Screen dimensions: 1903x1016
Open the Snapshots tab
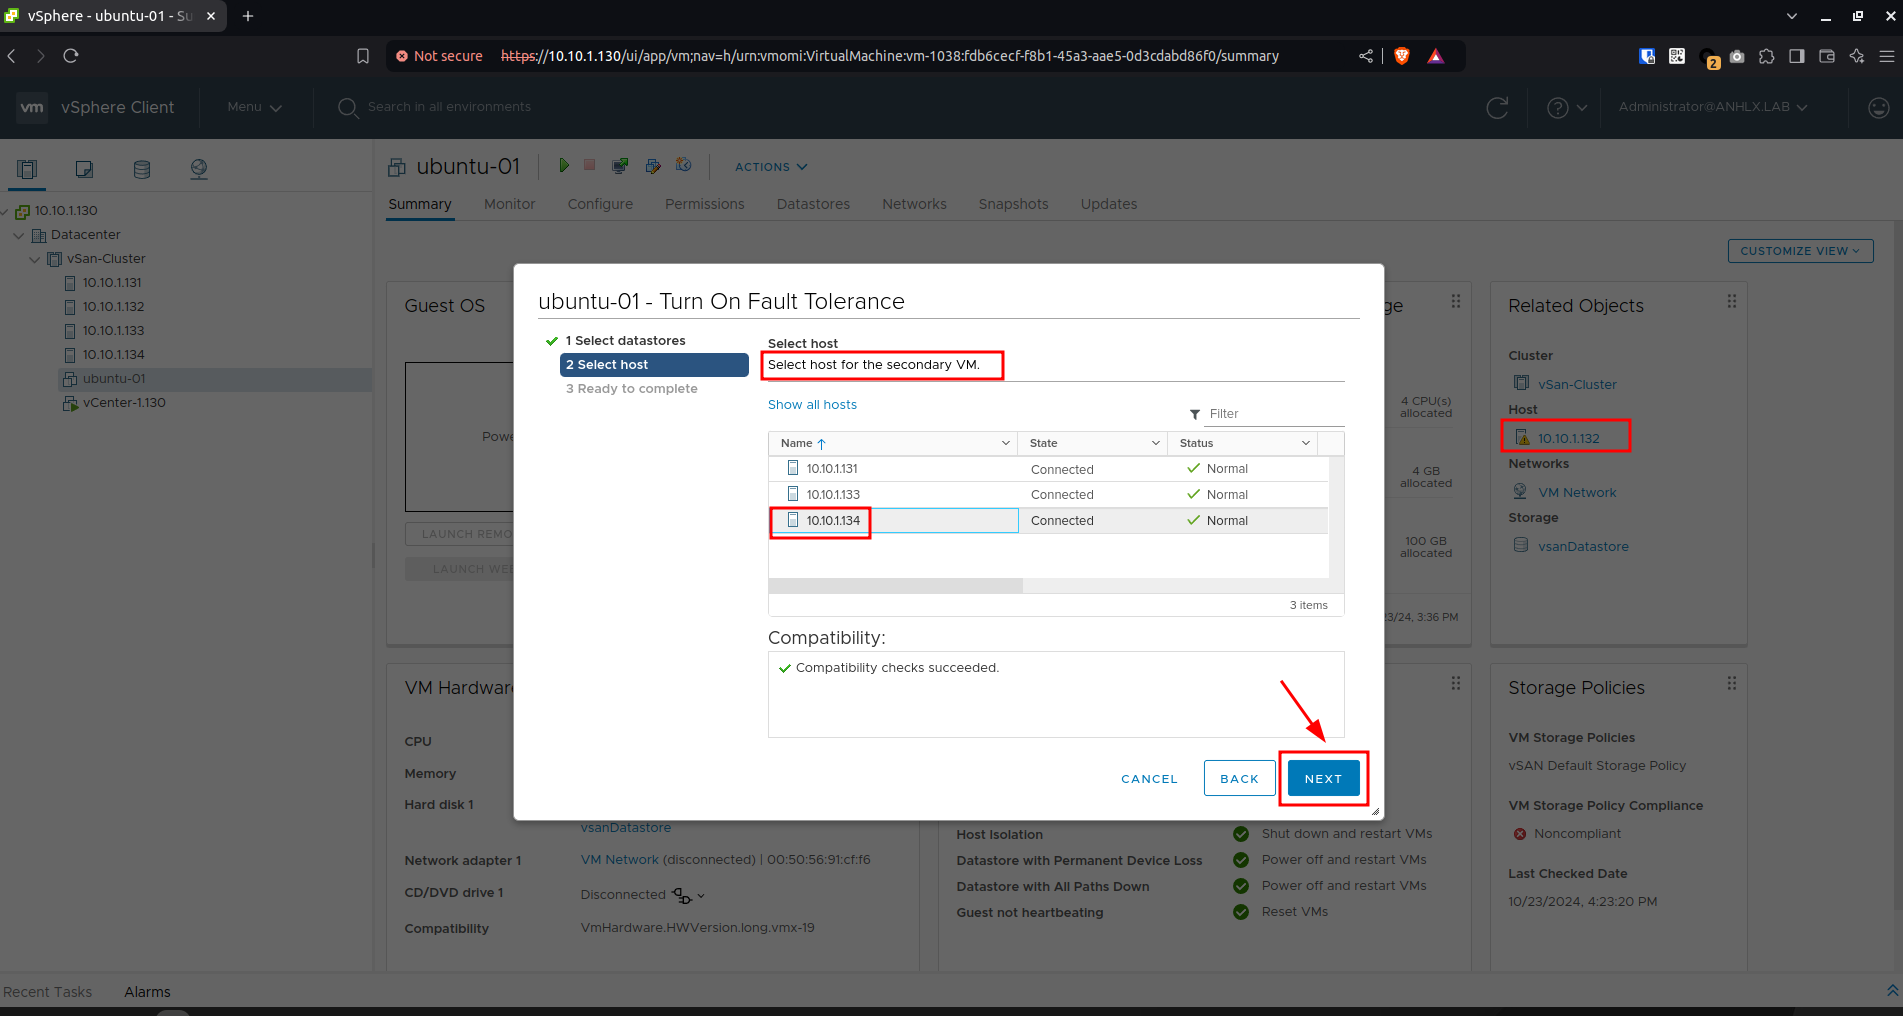(1013, 204)
